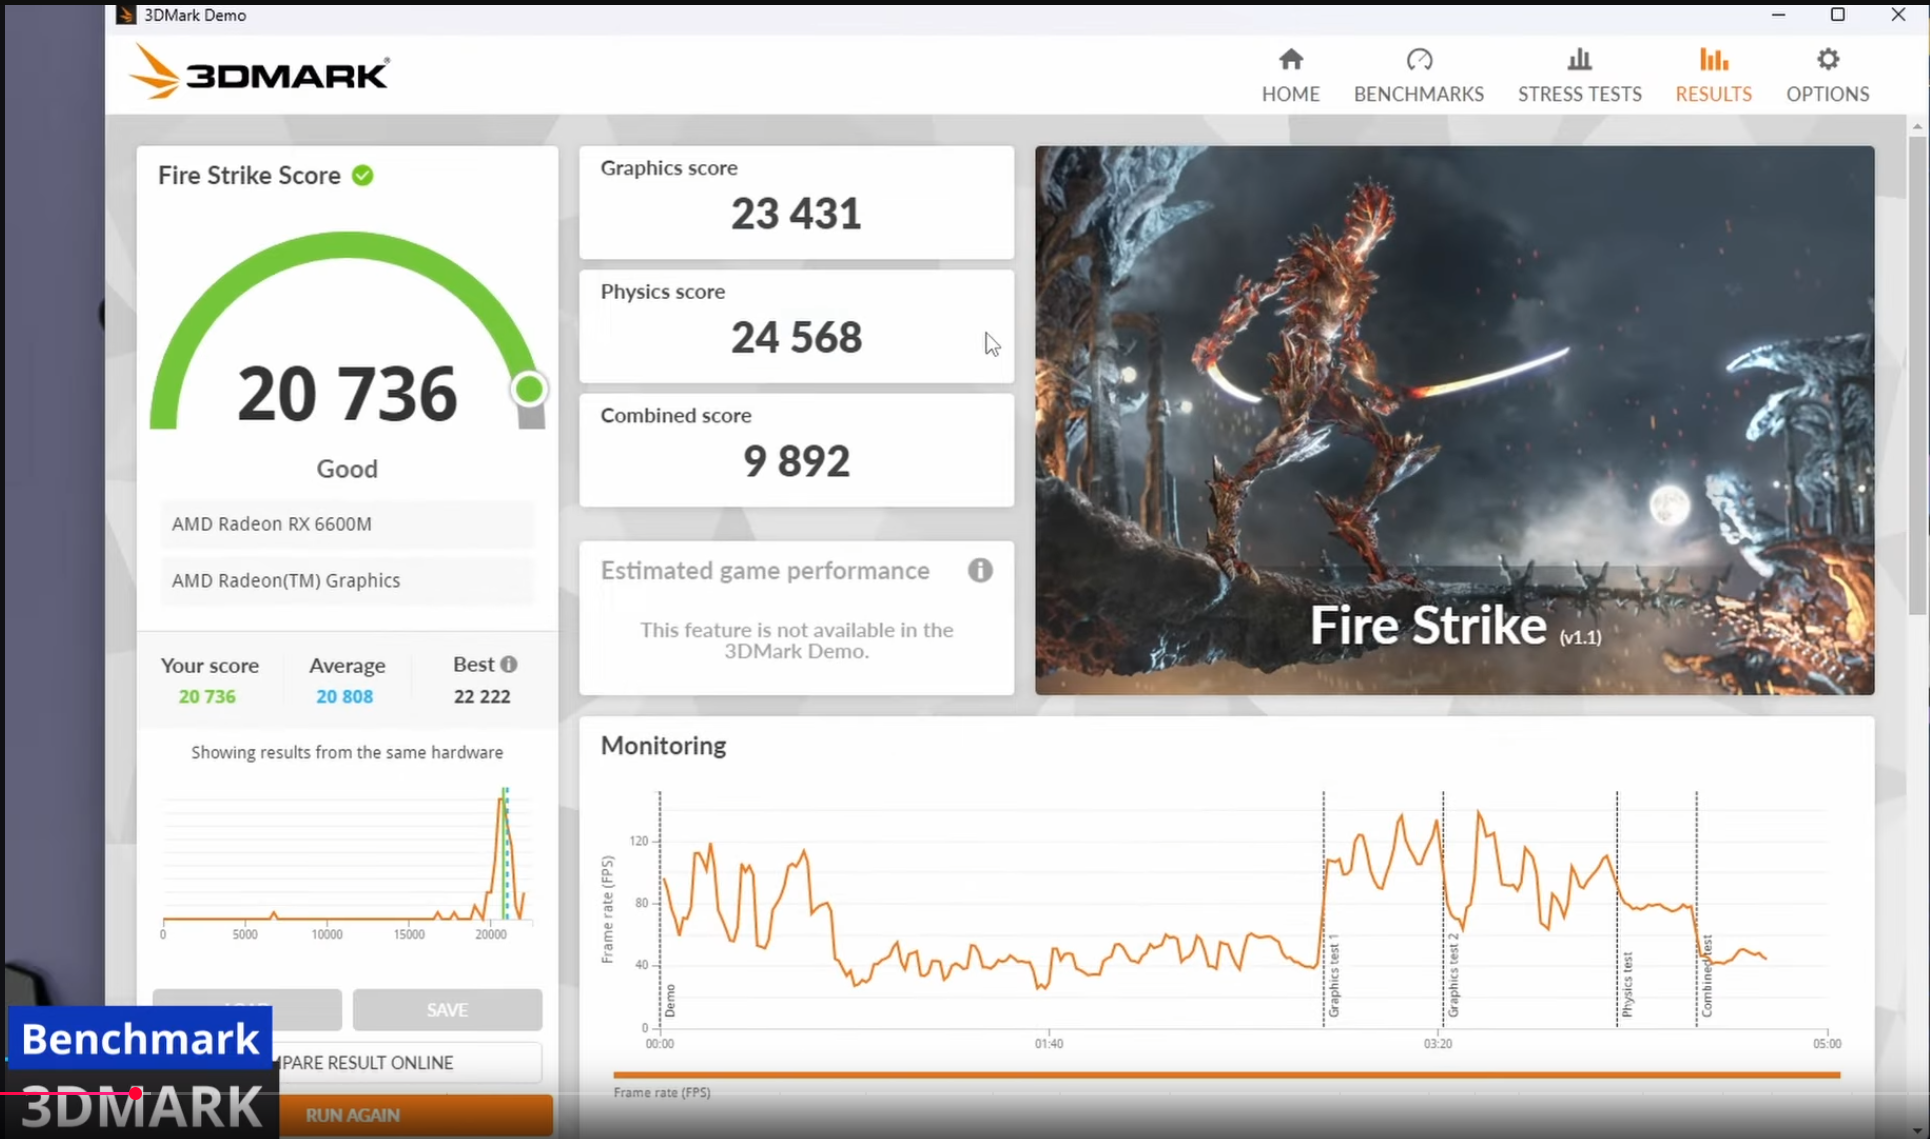
Task: Click the Best score 22 222
Action: click(x=482, y=697)
